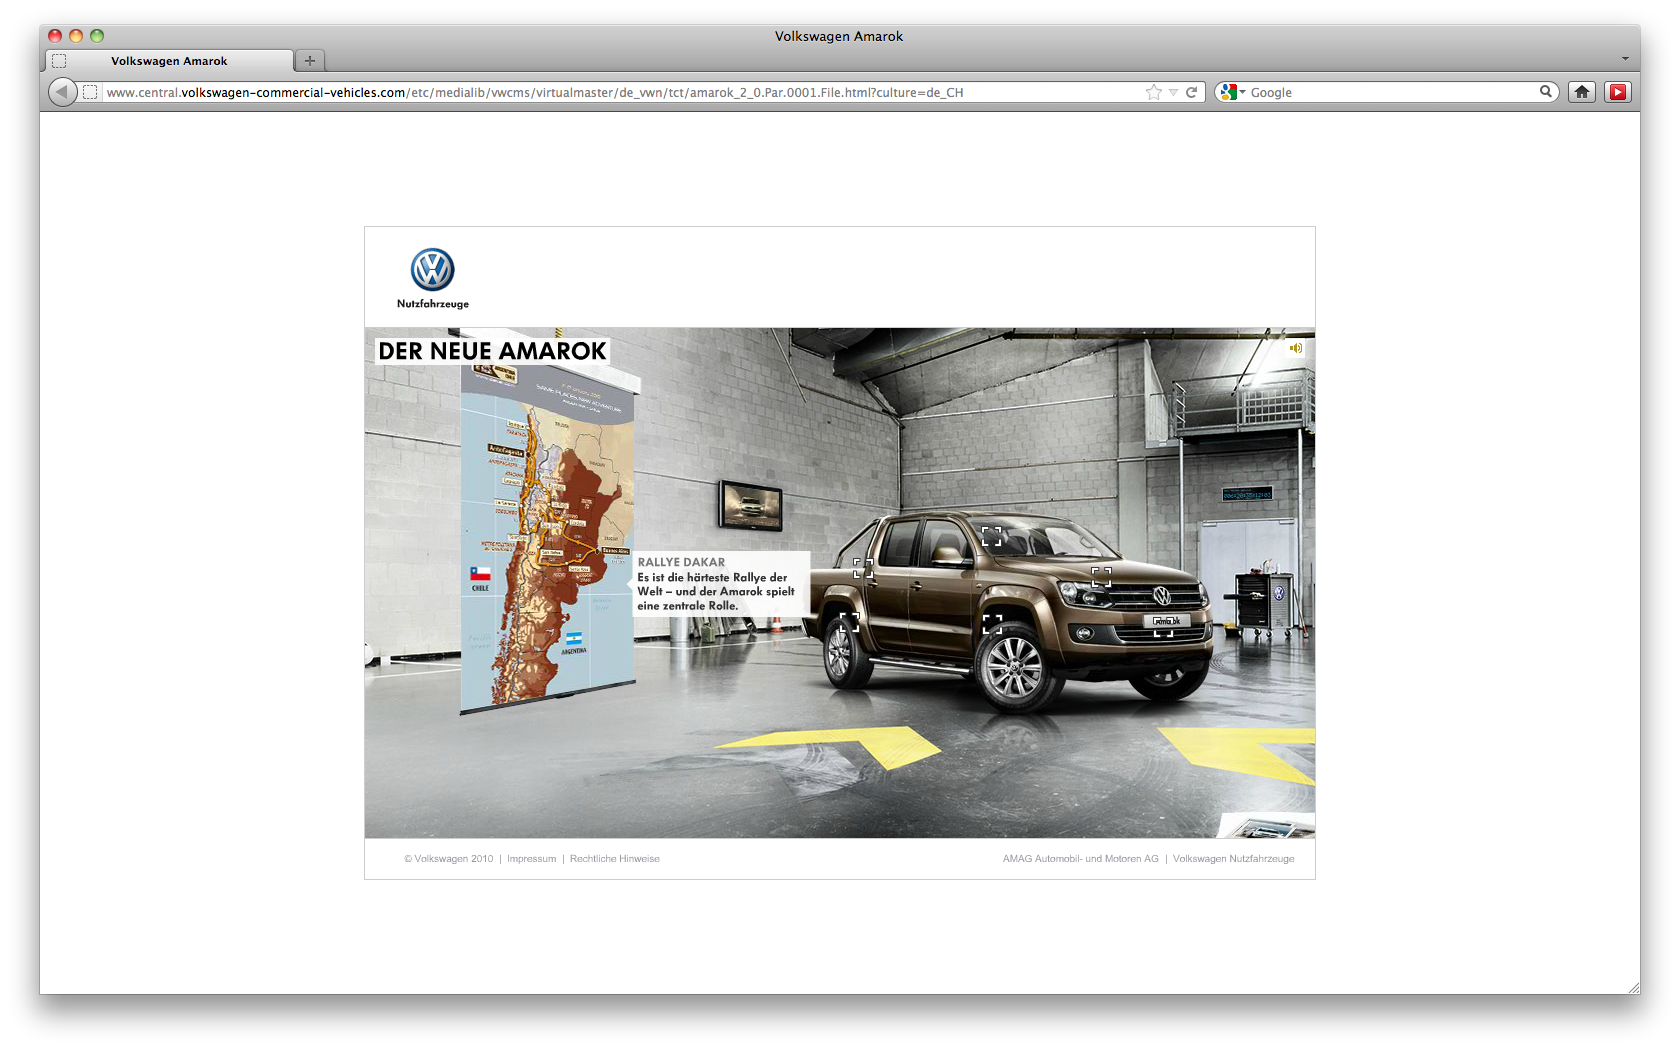Open the URL history dropdown arrow

(1173, 92)
